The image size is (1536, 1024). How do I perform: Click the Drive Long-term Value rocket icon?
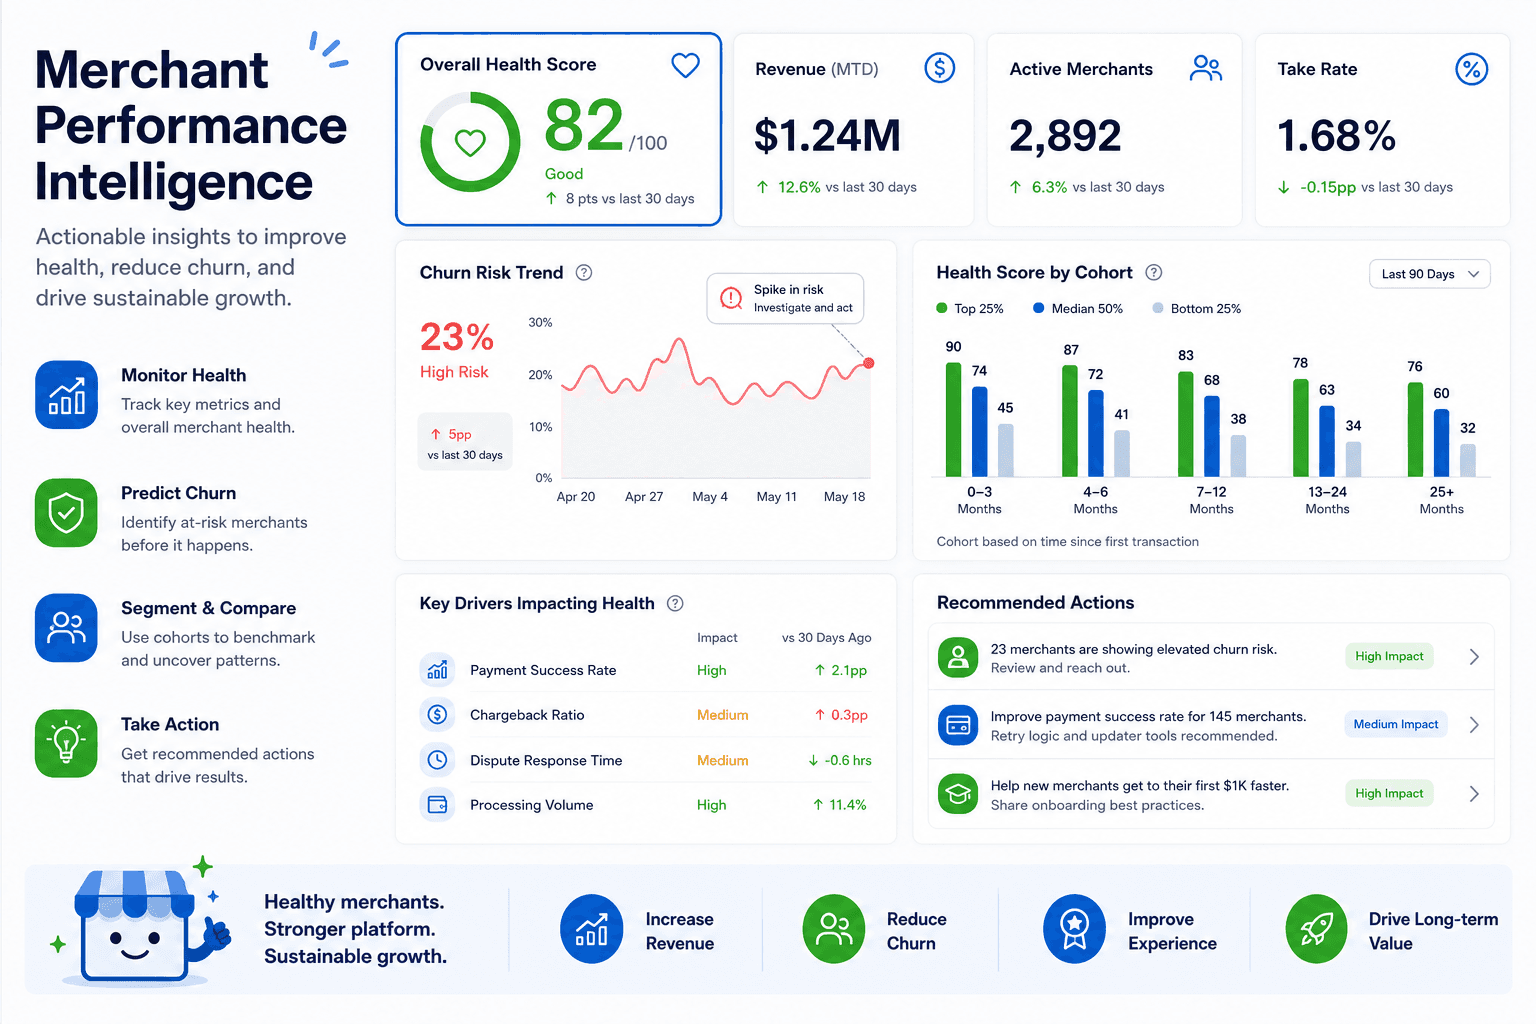tap(1316, 929)
